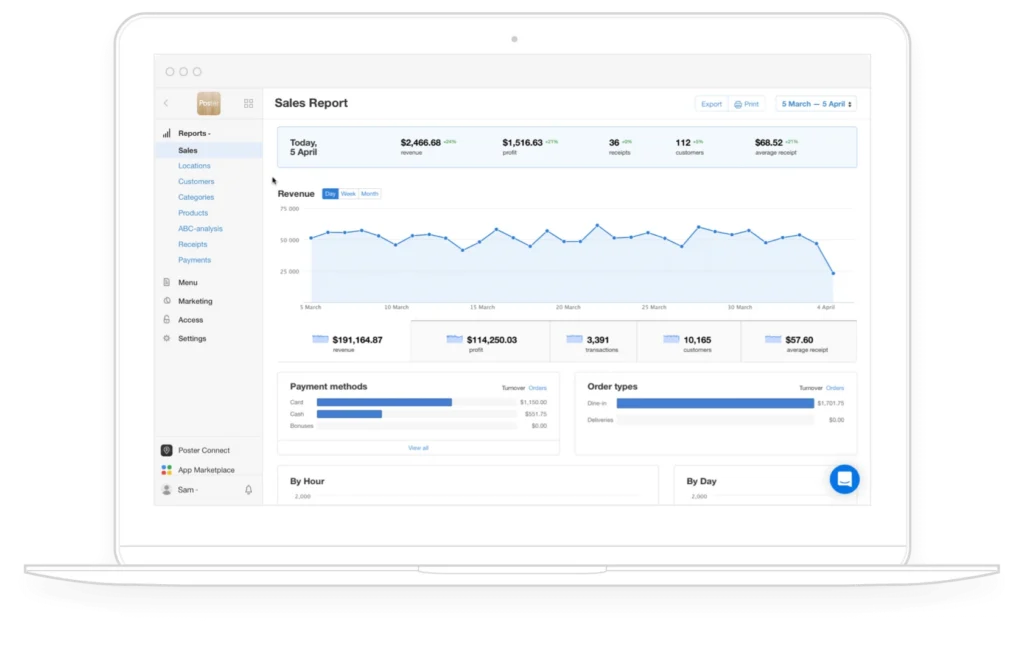Open the Customers report
1024x659 pixels.
click(x=196, y=182)
